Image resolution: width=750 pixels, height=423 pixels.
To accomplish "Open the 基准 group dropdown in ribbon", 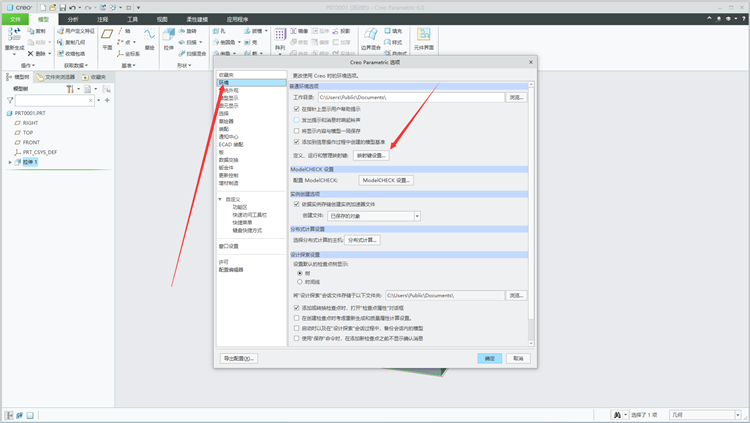I will [129, 66].
